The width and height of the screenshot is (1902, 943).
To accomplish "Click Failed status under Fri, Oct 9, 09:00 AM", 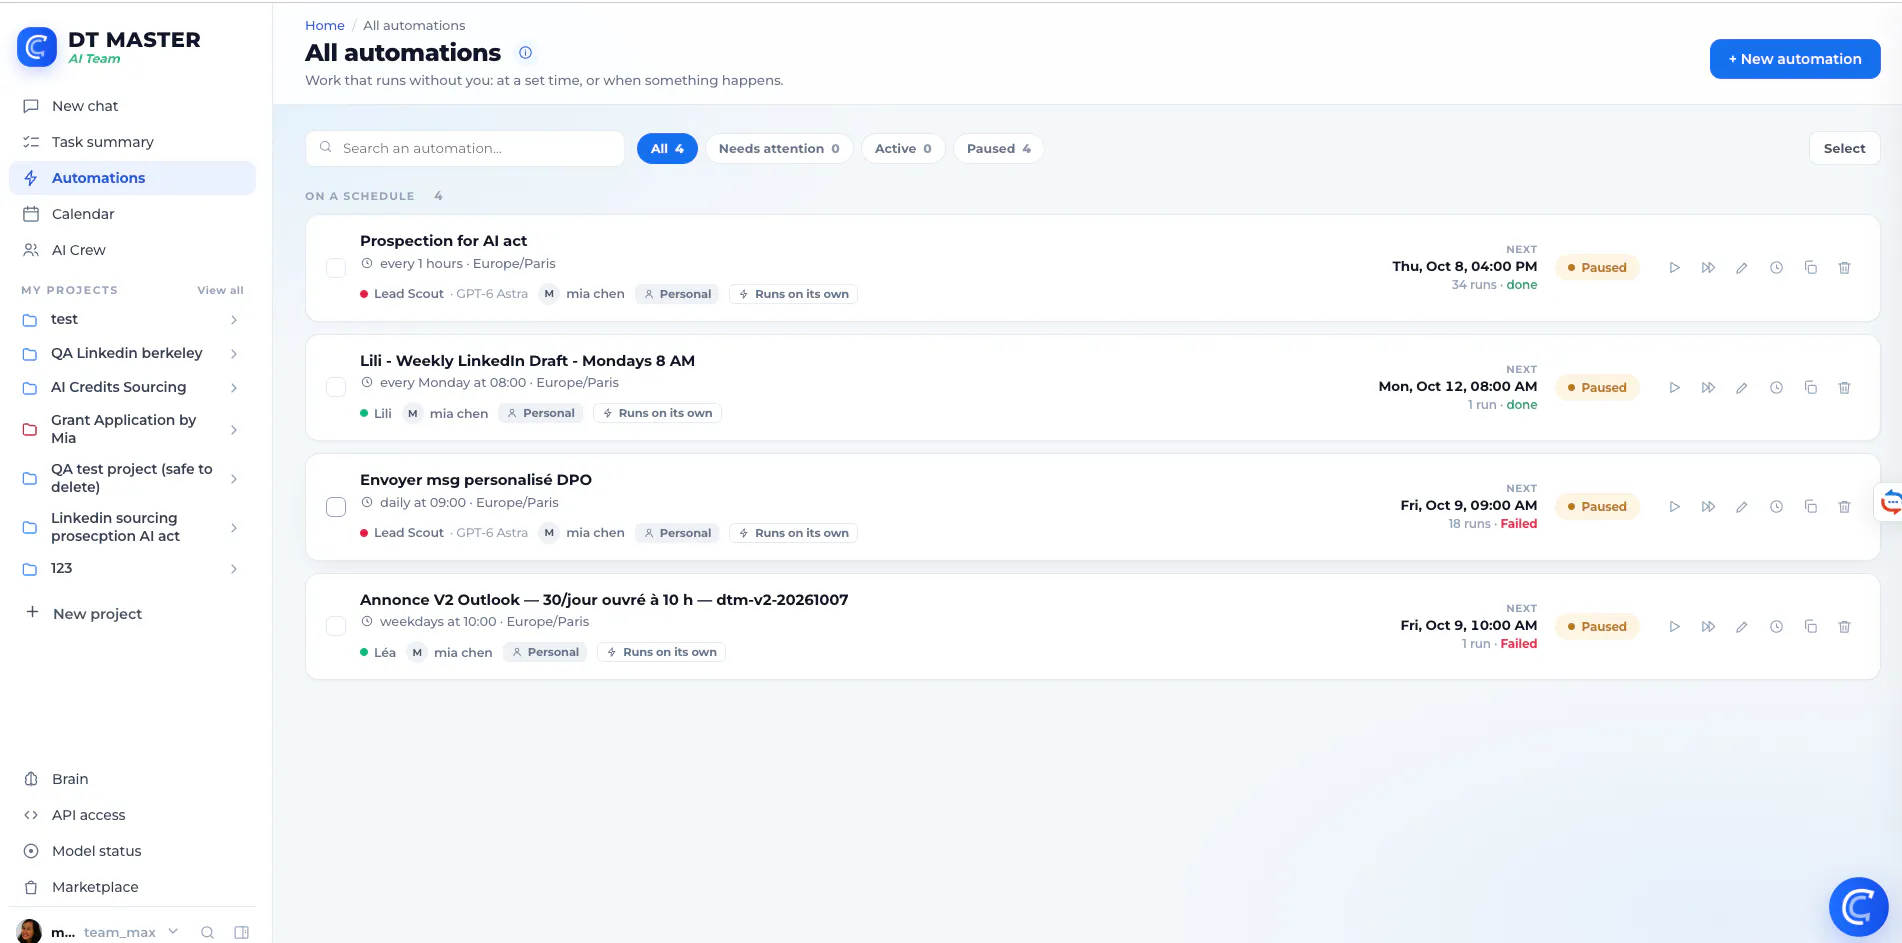I will (x=1518, y=524).
